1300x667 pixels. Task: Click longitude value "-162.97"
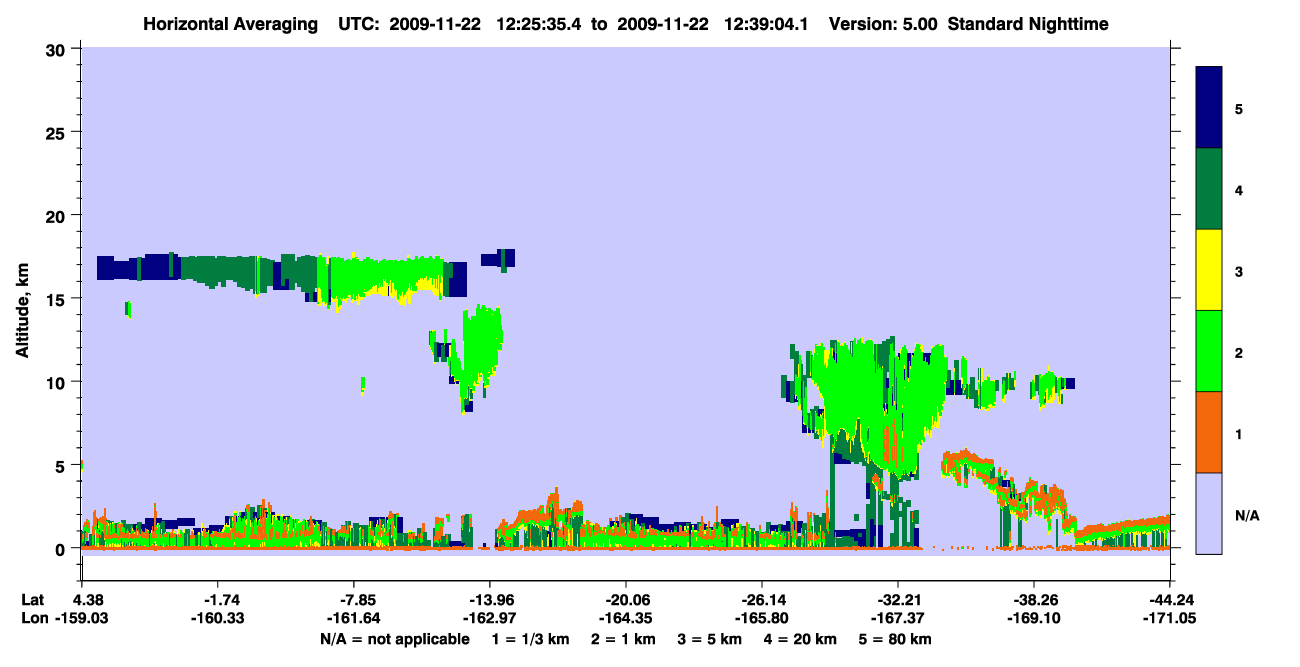[490, 619]
